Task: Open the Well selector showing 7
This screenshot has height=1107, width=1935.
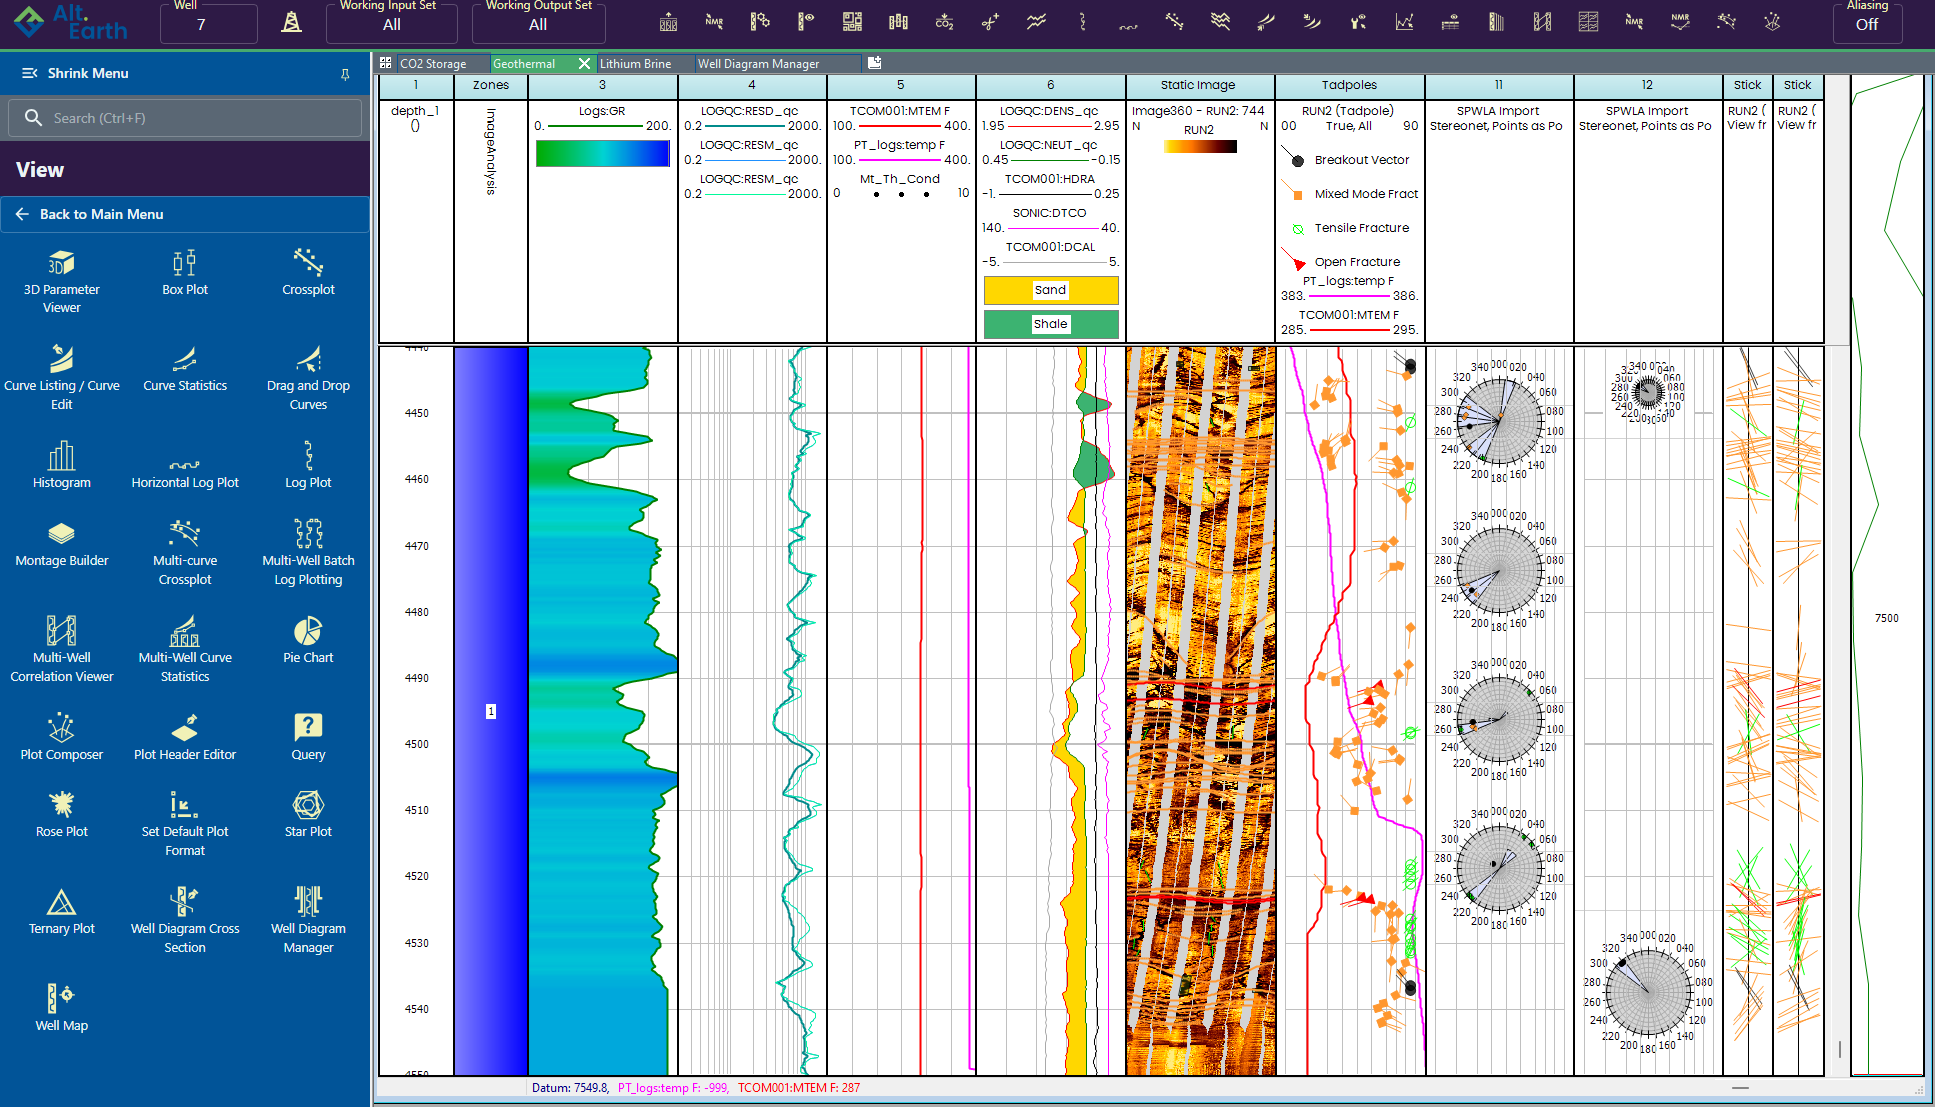Action: [208, 24]
